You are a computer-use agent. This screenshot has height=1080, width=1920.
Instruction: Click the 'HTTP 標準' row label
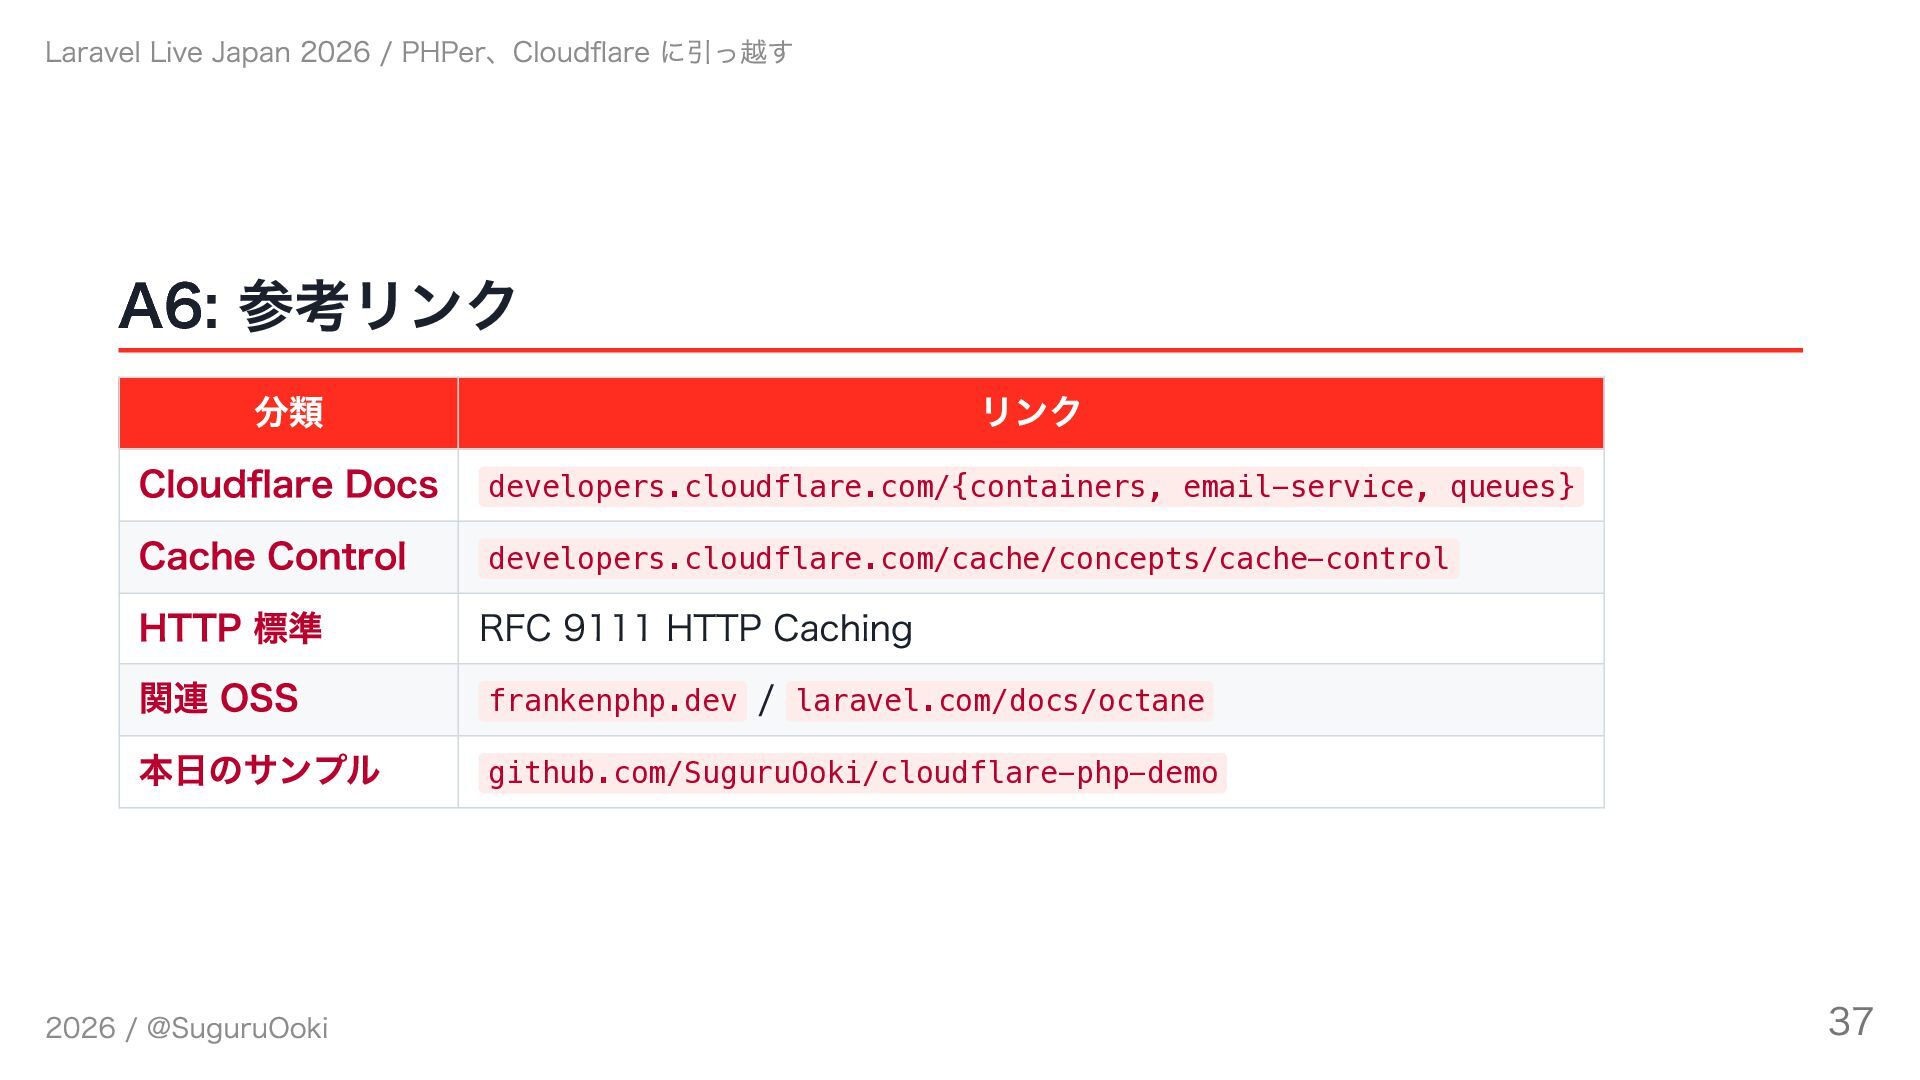(x=230, y=629)
